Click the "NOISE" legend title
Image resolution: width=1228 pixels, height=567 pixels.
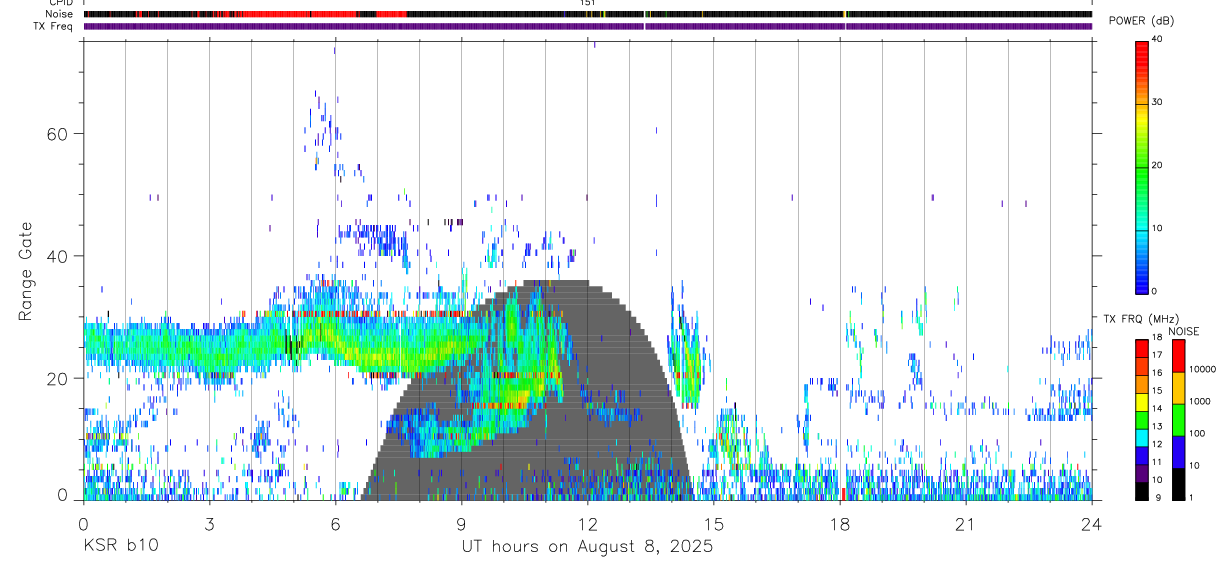click(1183, 331)
